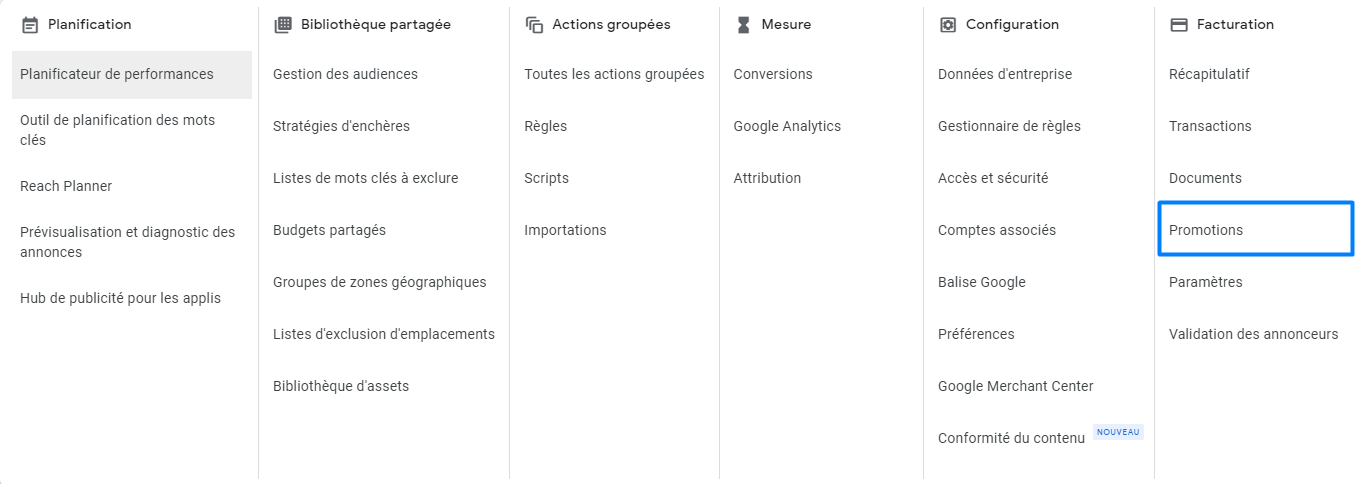Click the Mesure hourglass icon
1360x484 pixels.
click(743, 25)
